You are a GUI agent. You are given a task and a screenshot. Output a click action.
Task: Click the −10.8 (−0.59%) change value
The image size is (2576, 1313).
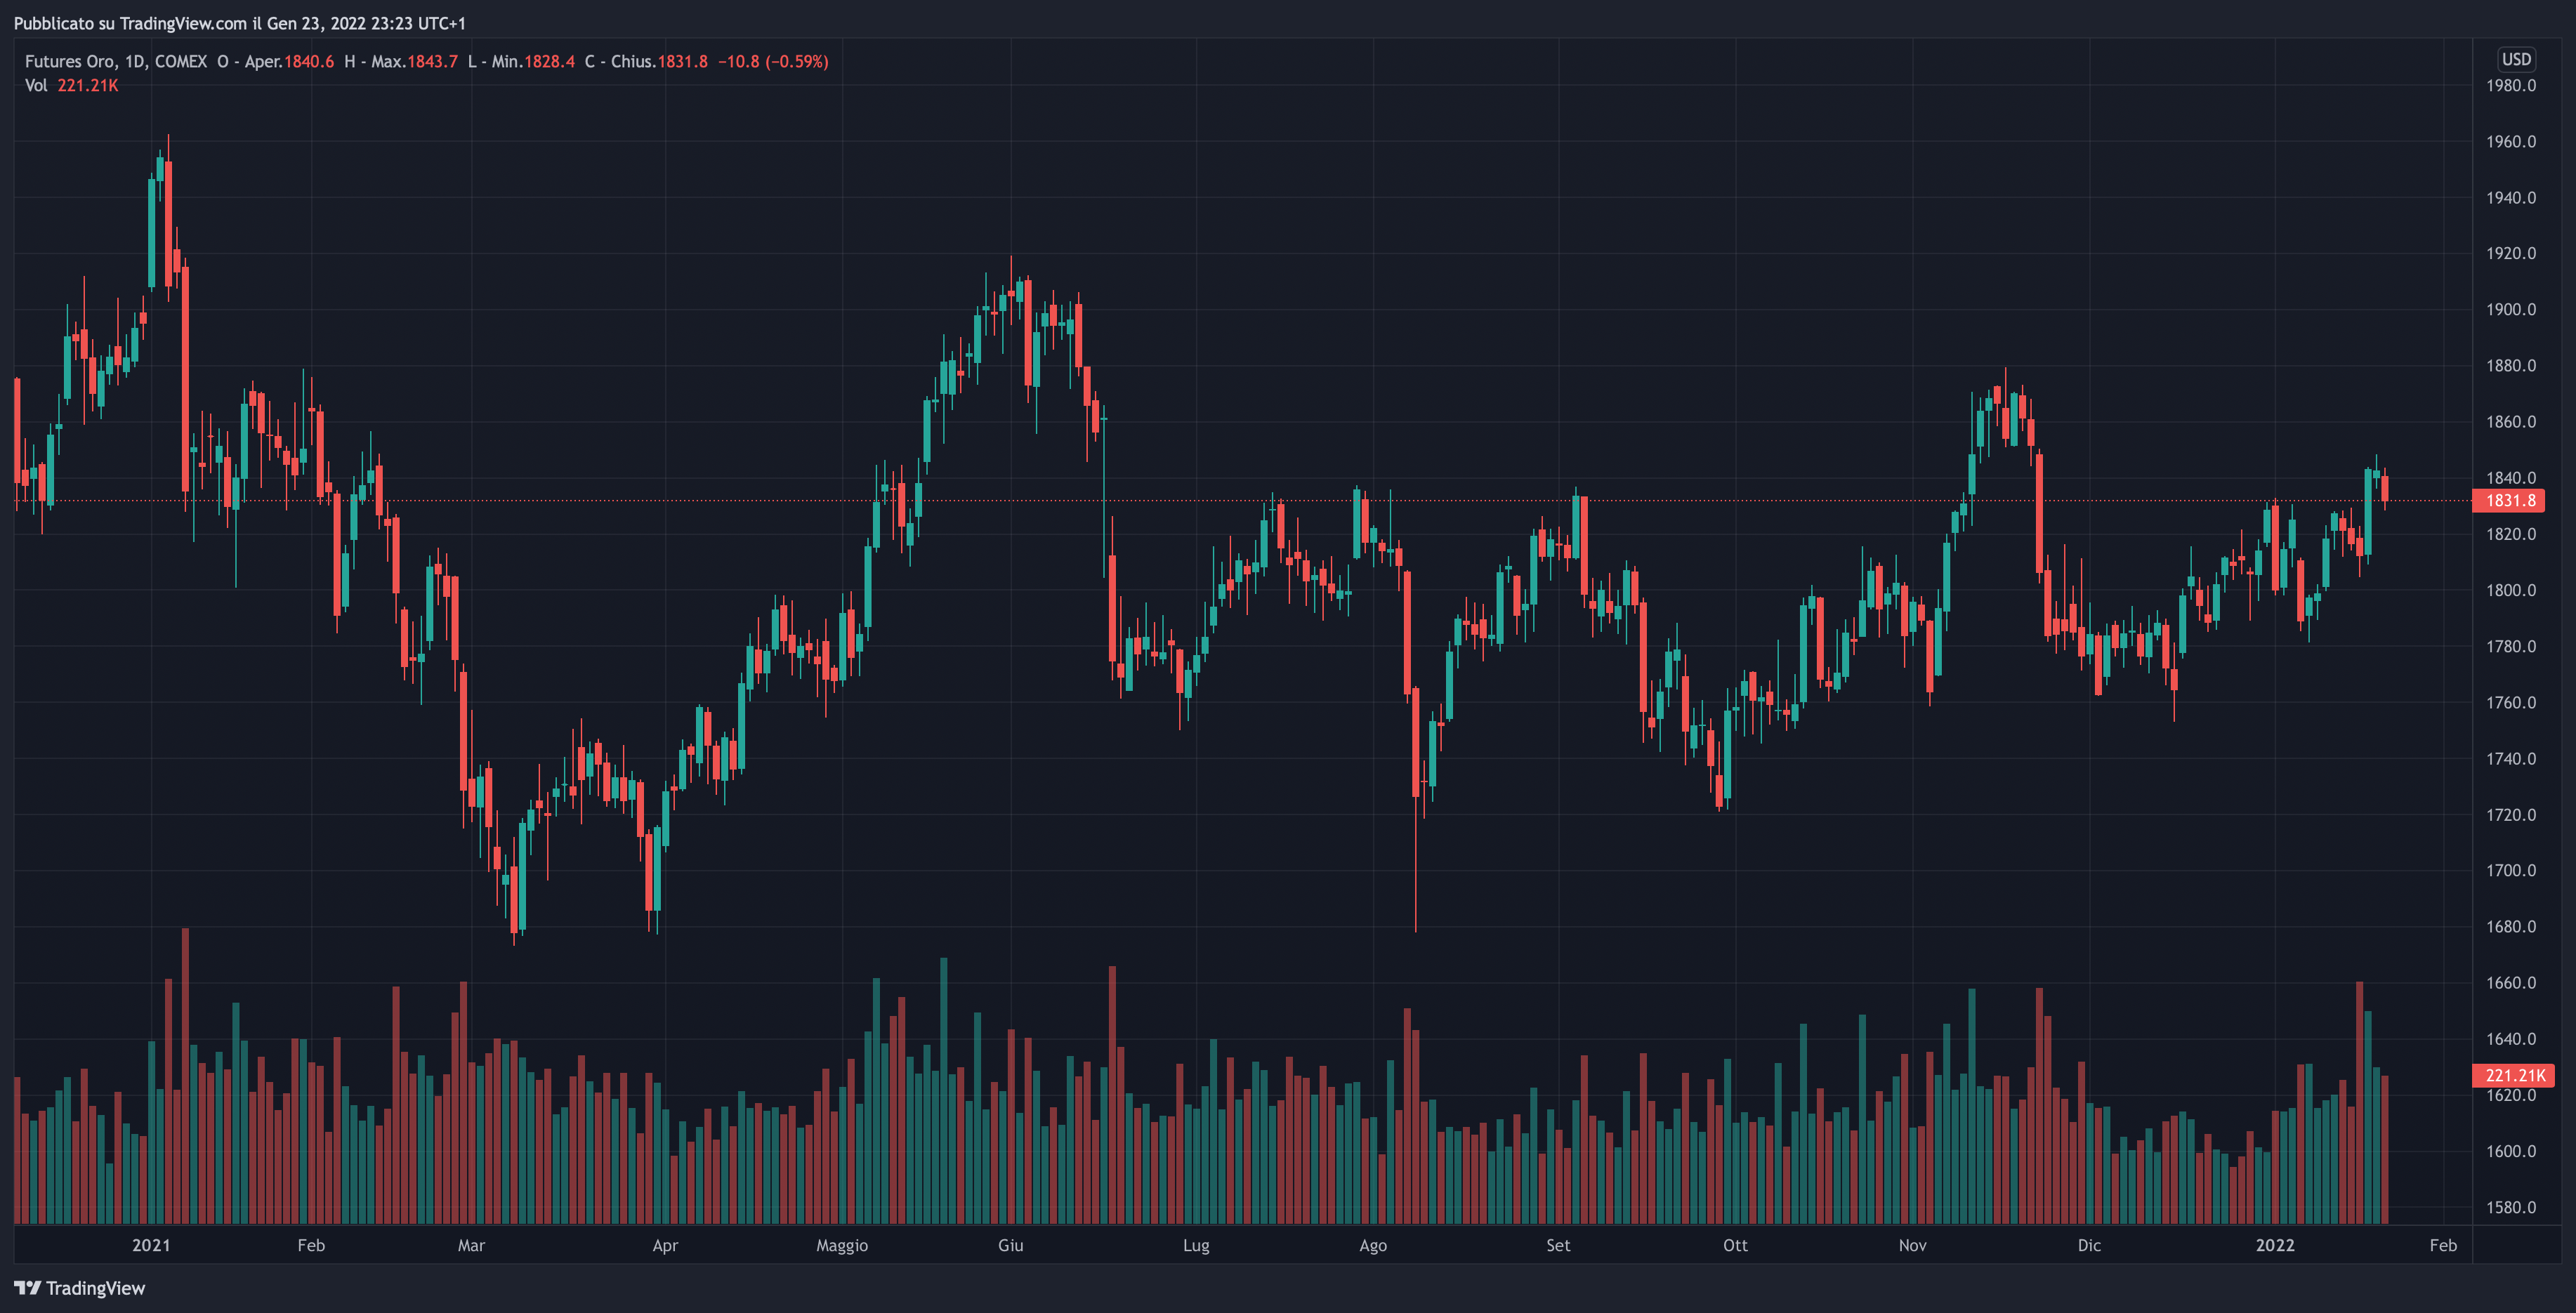click(773, 62)
